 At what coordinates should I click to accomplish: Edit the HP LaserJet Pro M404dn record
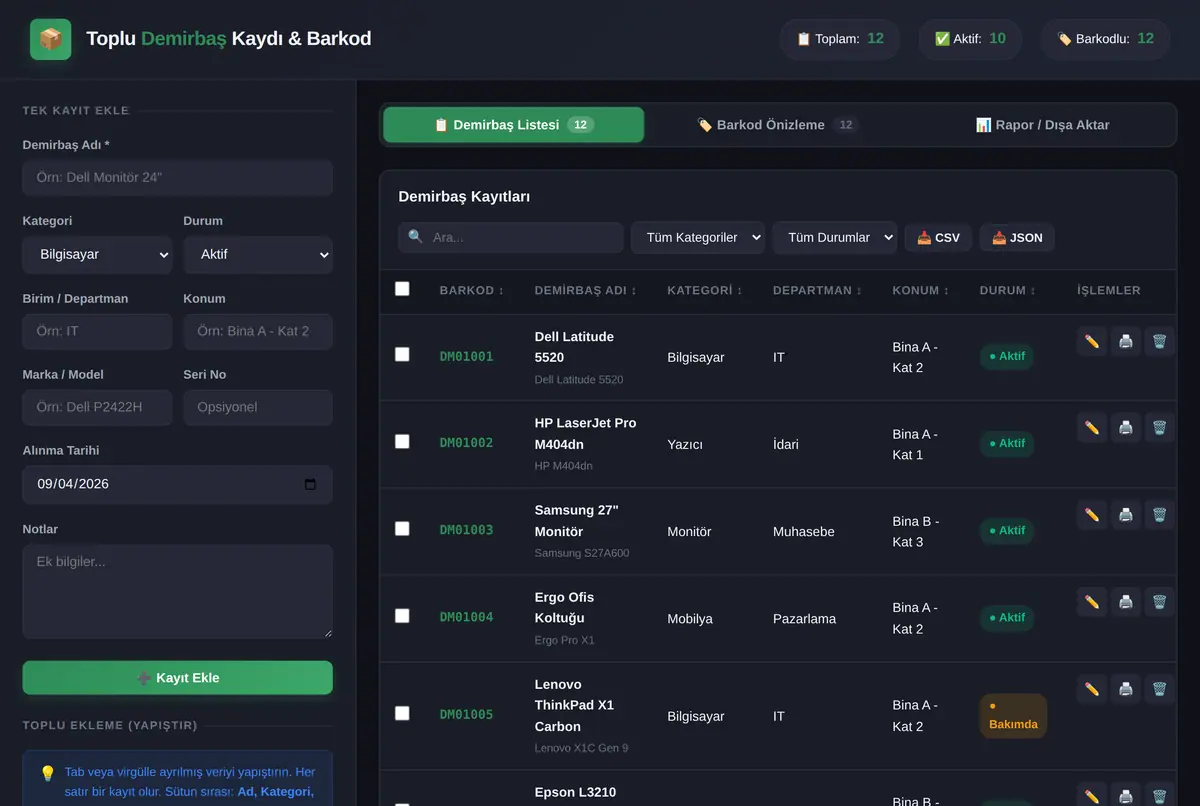point(1092,428)
